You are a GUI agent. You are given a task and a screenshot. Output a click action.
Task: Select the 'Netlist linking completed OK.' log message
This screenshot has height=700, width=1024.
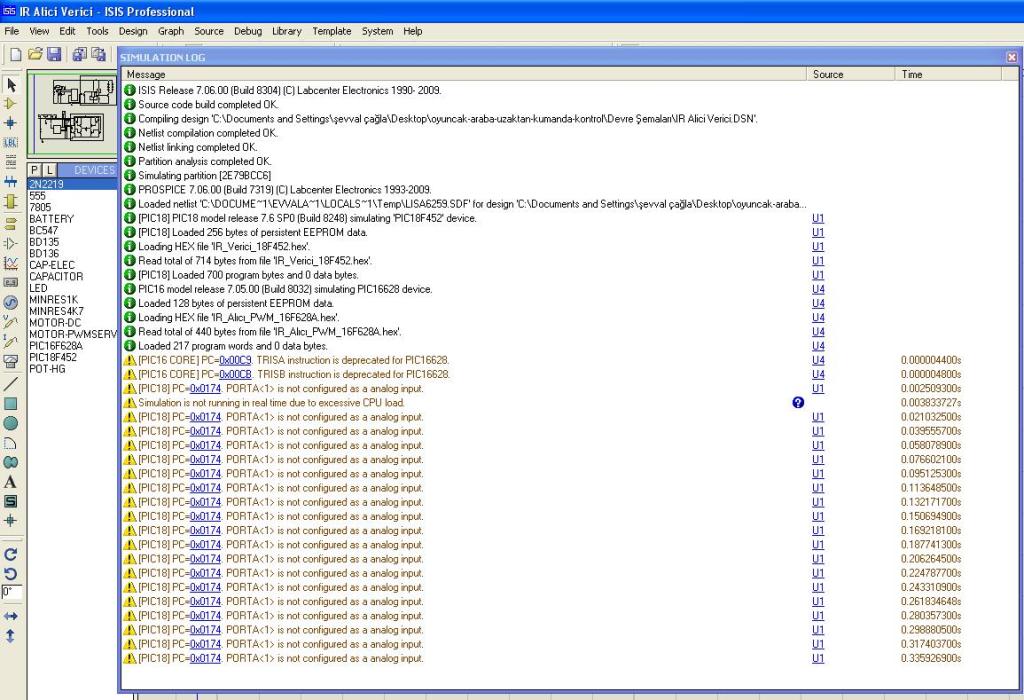click(197, 147)
